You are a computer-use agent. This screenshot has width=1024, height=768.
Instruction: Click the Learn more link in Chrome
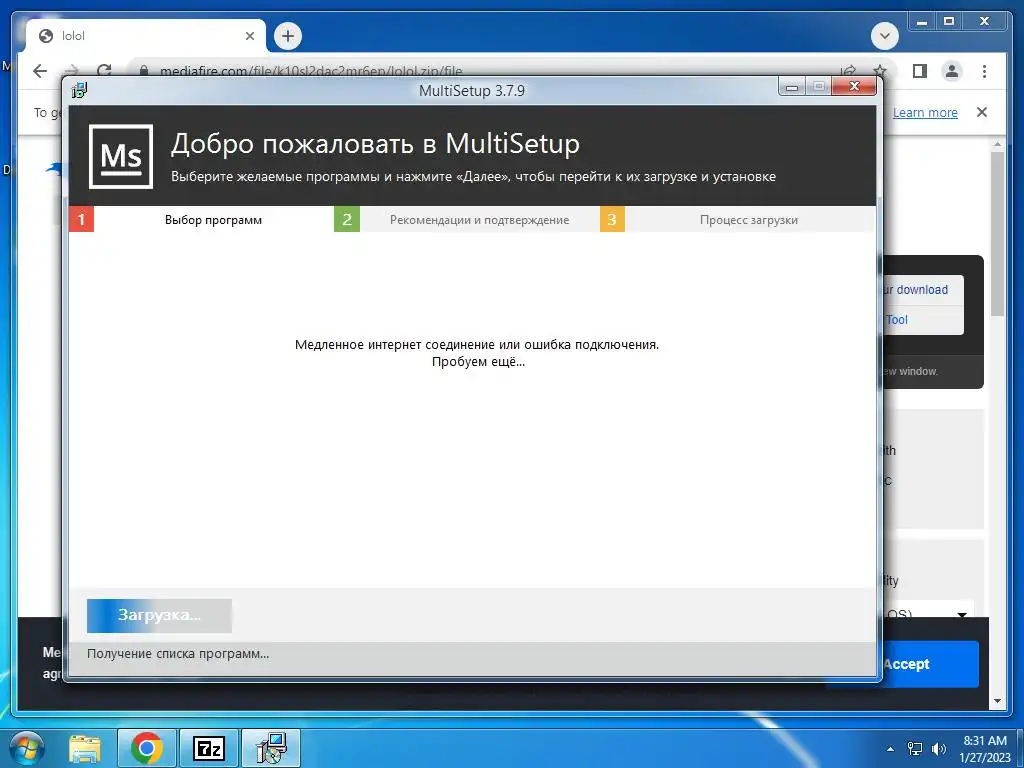[x=925, y=112]
